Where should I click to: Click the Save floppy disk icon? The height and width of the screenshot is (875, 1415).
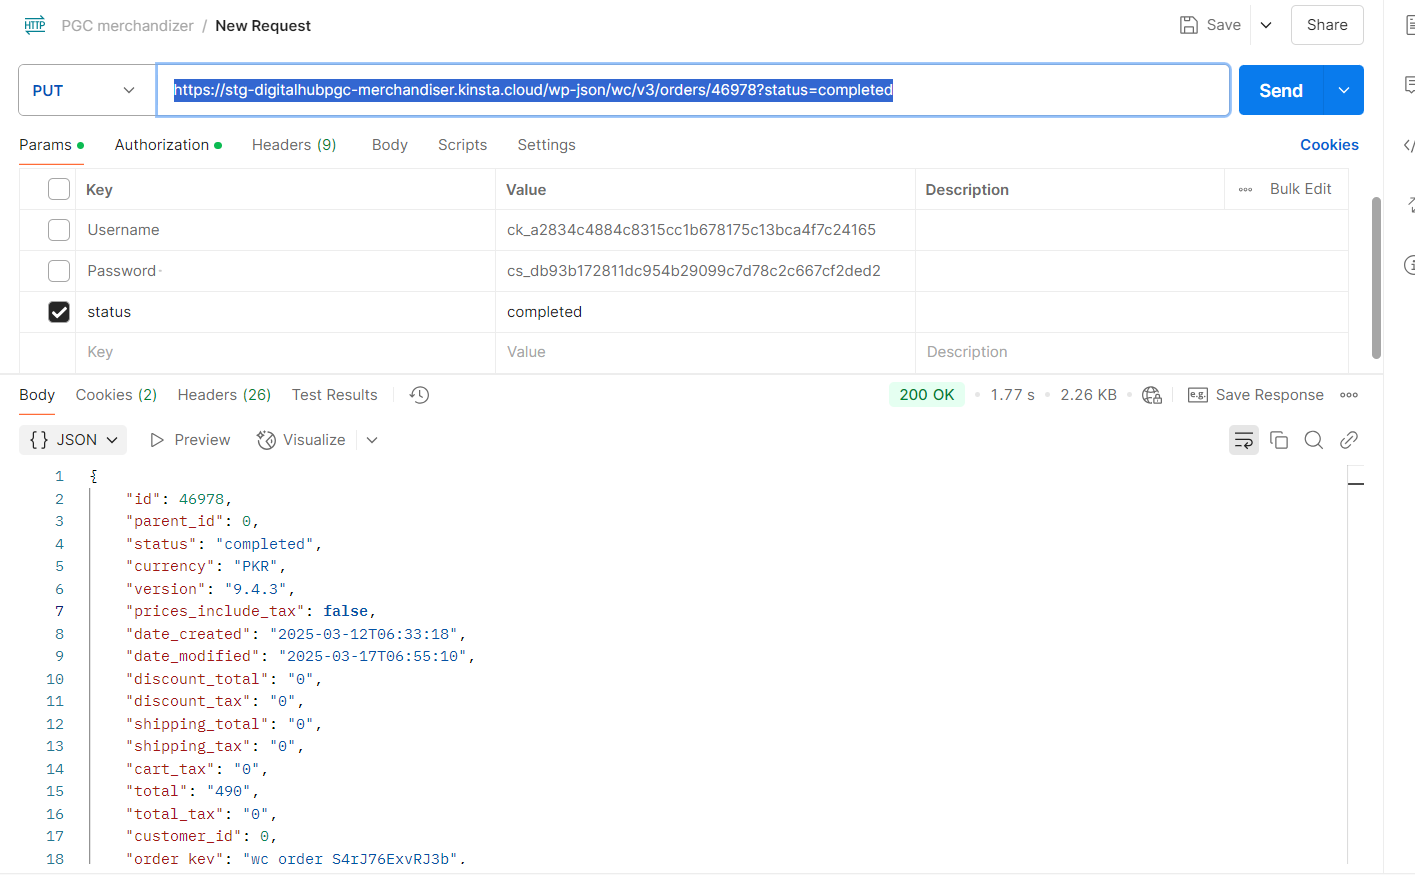(x=1188, y=25)
